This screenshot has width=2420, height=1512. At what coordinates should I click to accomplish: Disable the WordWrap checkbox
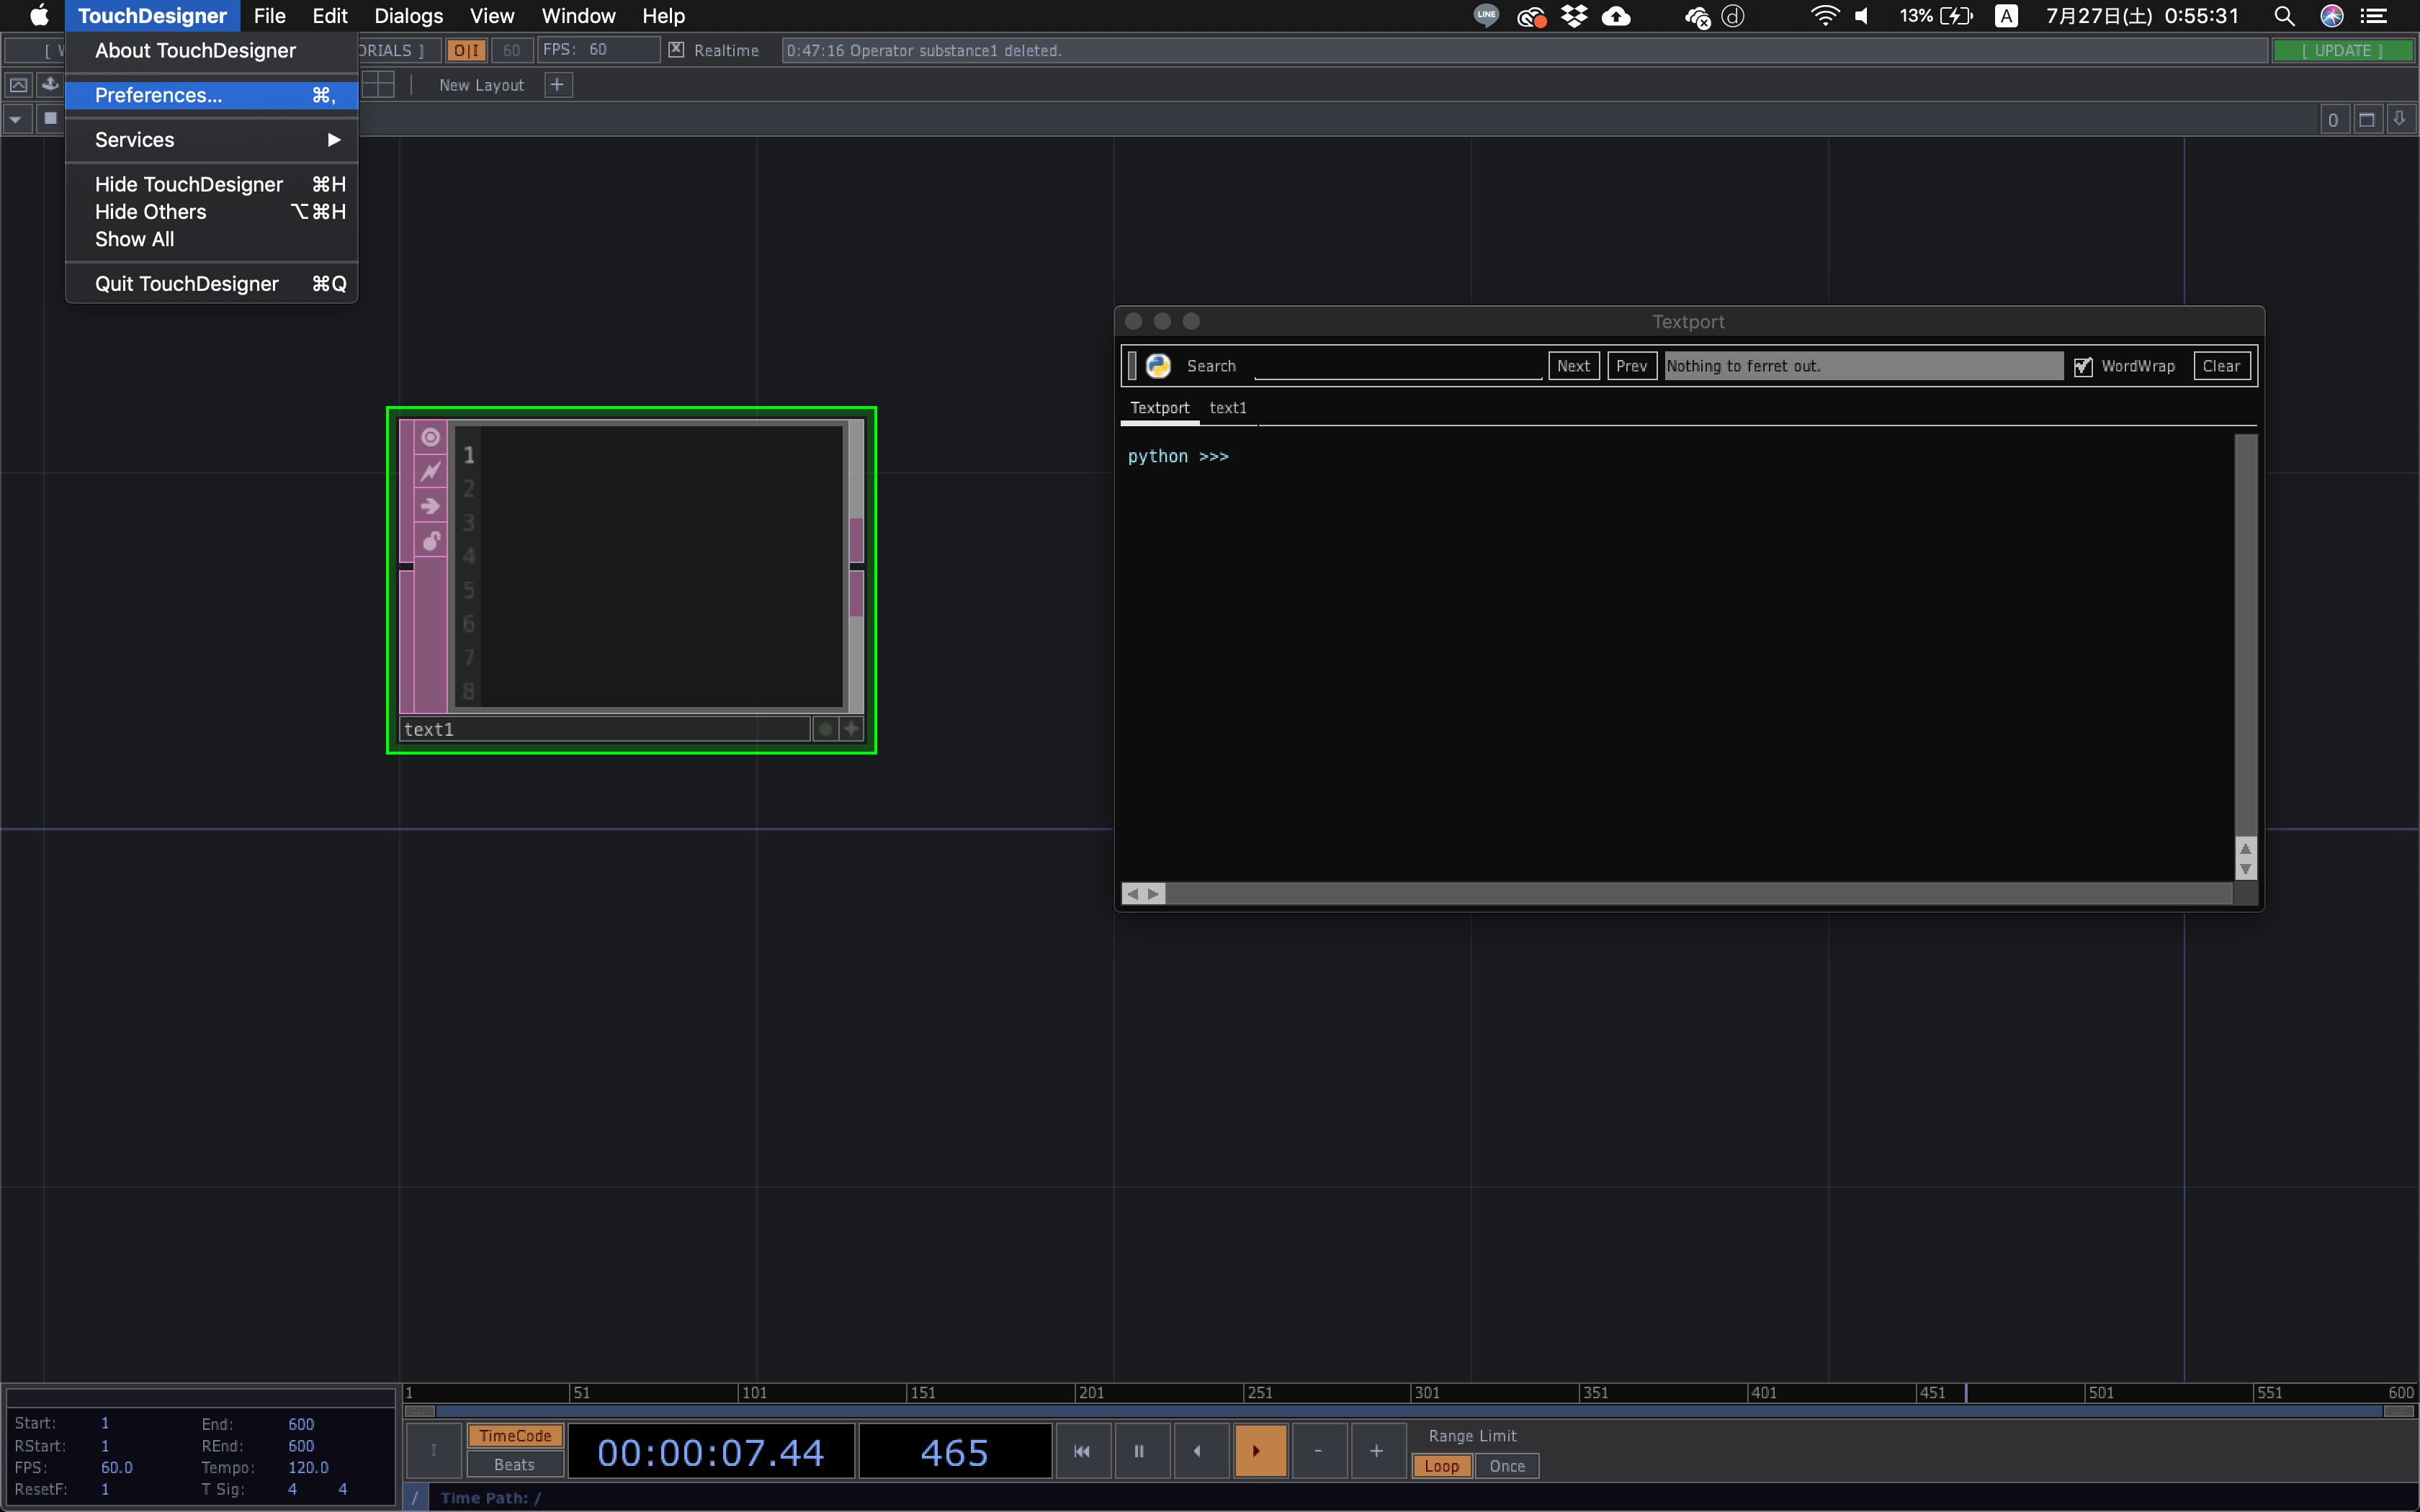[2083, 366]
